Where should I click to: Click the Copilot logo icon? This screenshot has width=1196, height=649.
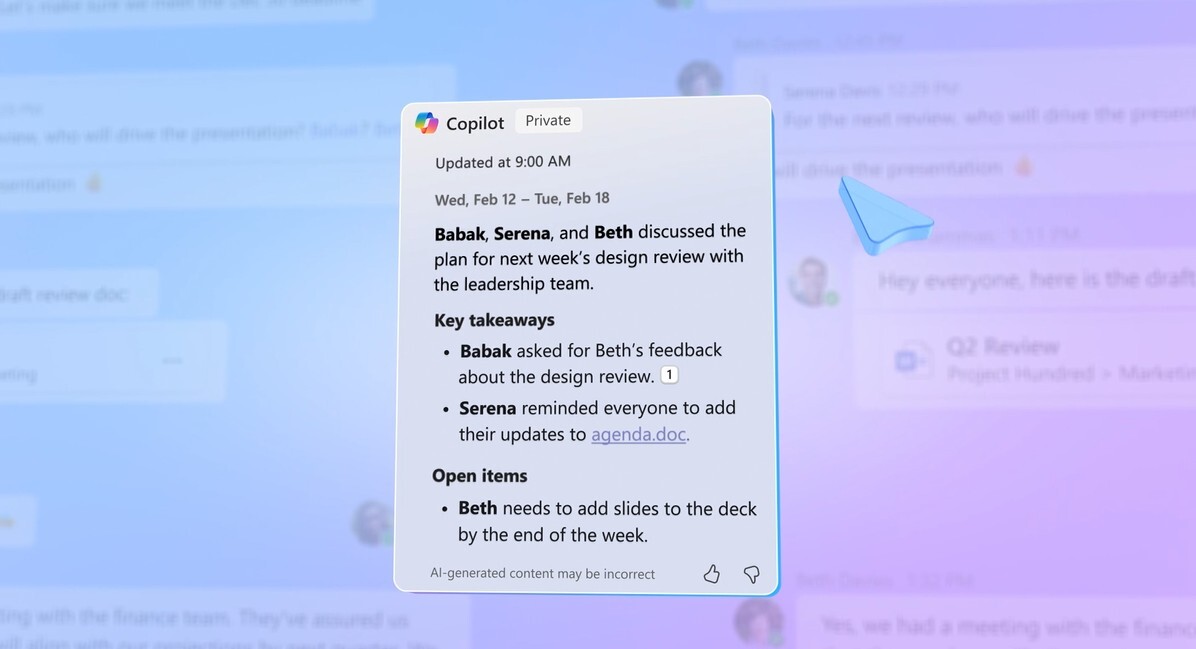[x=426, y=122]
